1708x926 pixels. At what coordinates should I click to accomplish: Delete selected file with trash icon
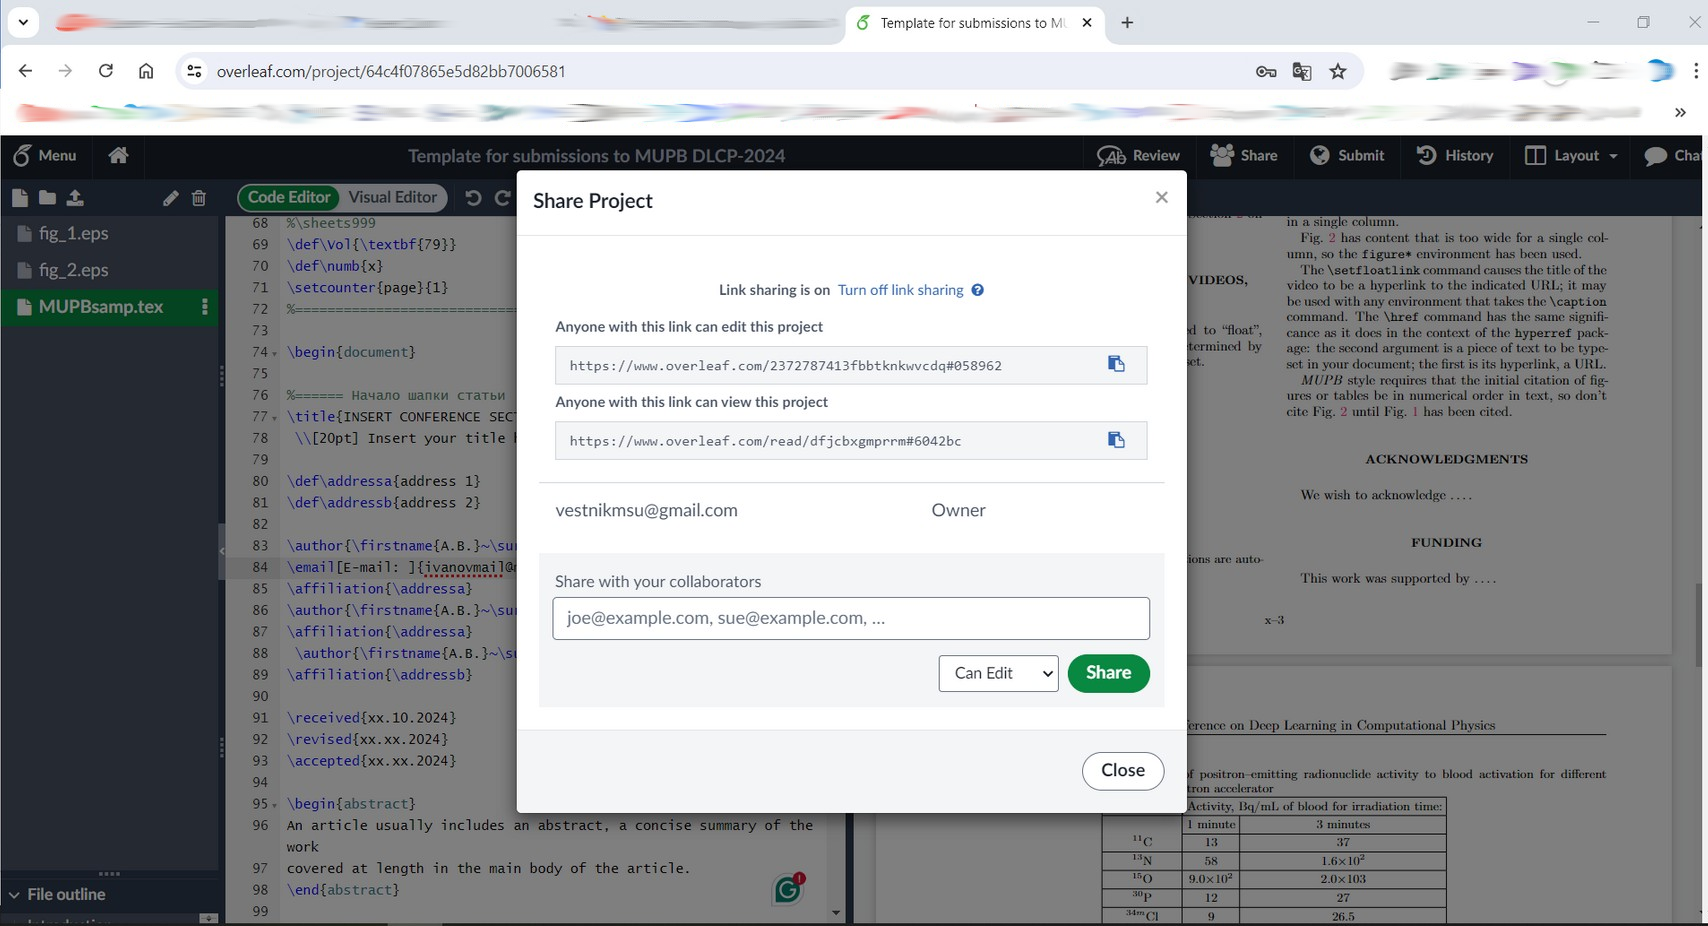[199, 198]
